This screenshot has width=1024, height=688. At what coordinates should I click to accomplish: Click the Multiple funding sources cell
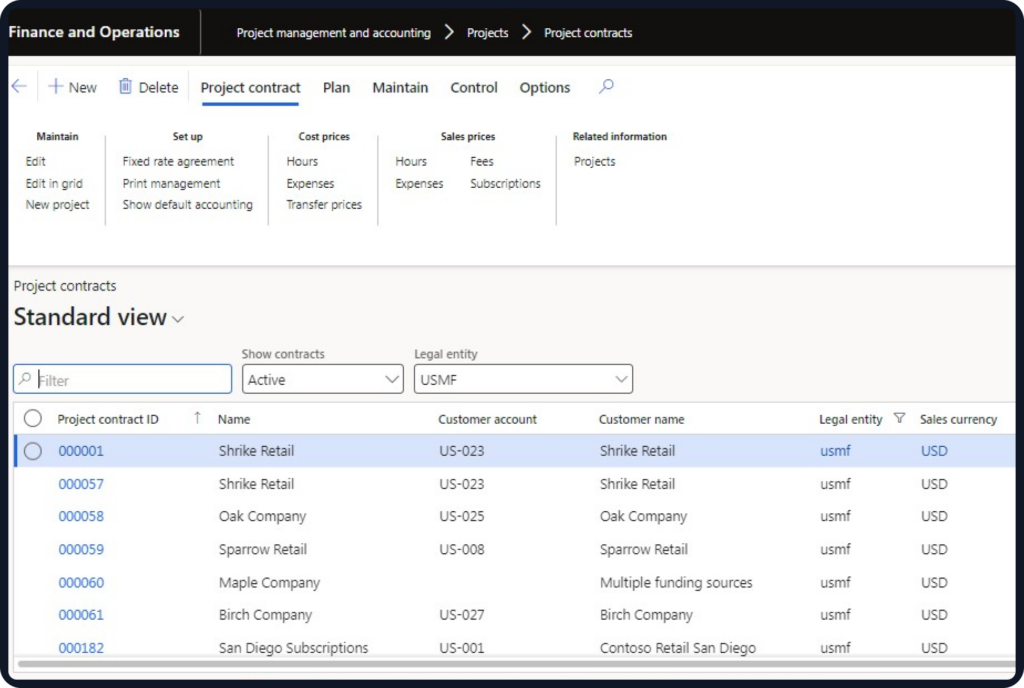tap(676, 583)
